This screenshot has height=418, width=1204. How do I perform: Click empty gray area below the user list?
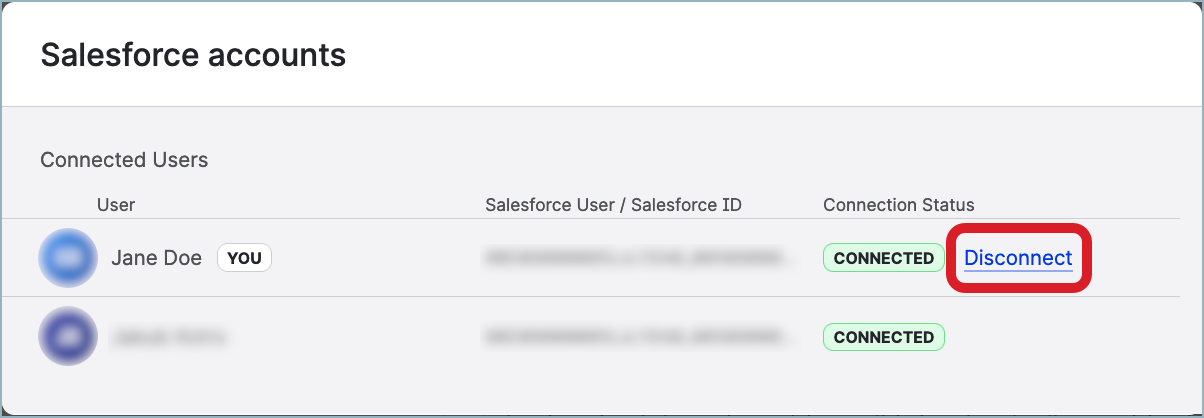(600, 390)
